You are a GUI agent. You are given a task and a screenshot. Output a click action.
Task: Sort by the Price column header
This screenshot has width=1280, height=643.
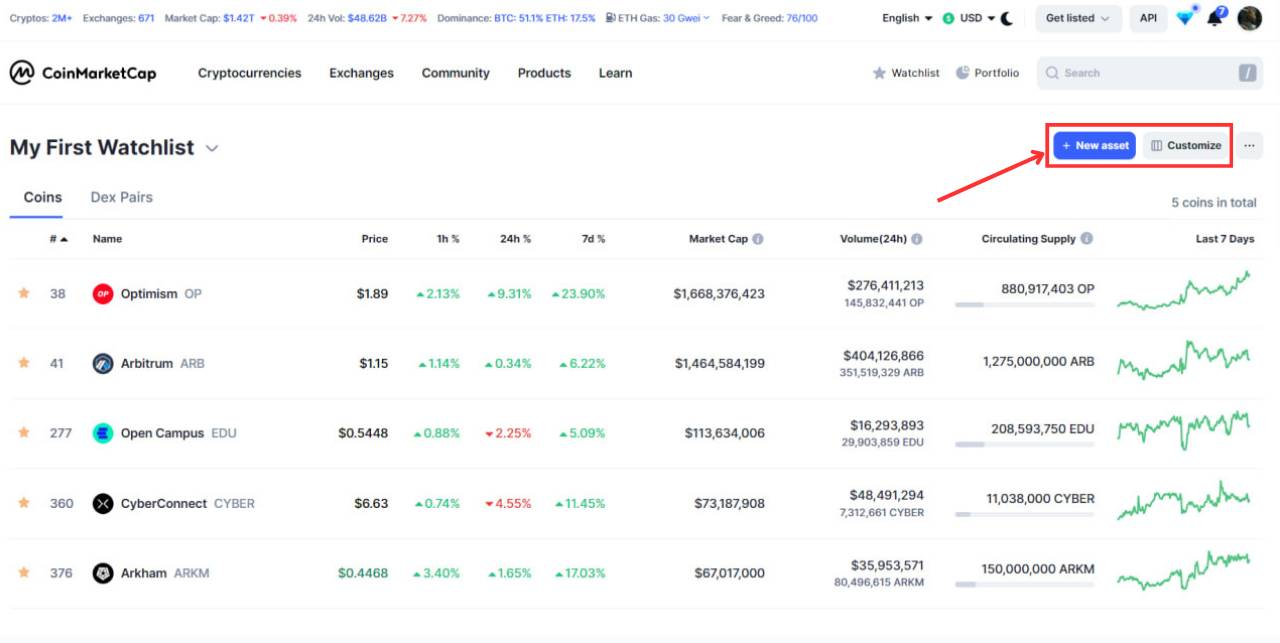click(x=374, y=239)
